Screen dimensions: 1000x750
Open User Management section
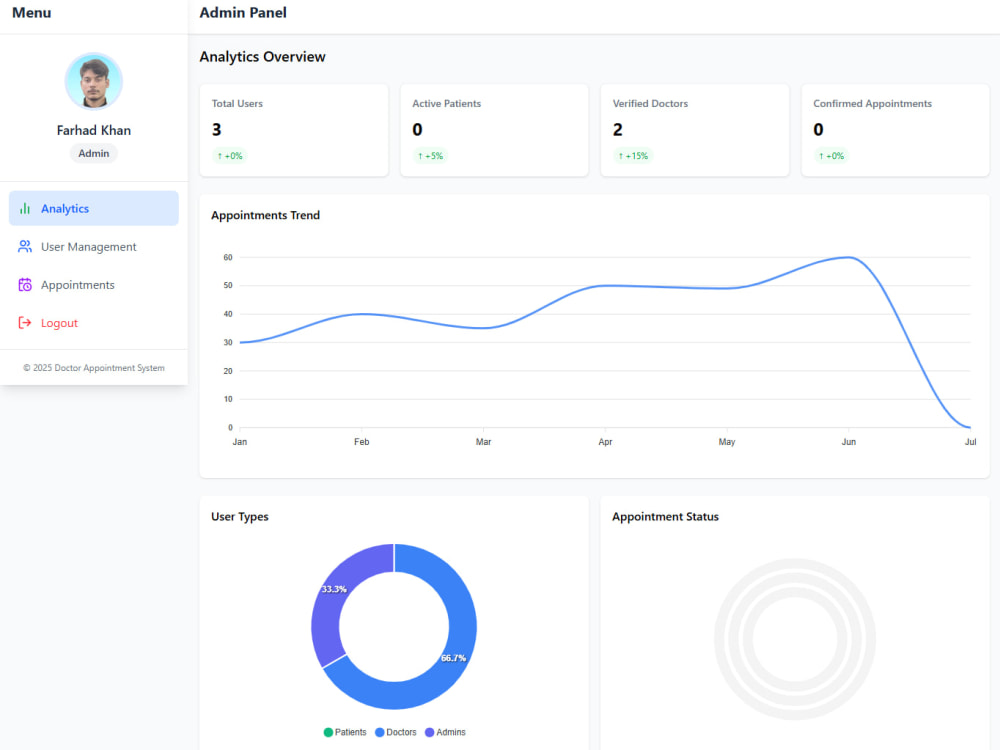coord(94,247)
